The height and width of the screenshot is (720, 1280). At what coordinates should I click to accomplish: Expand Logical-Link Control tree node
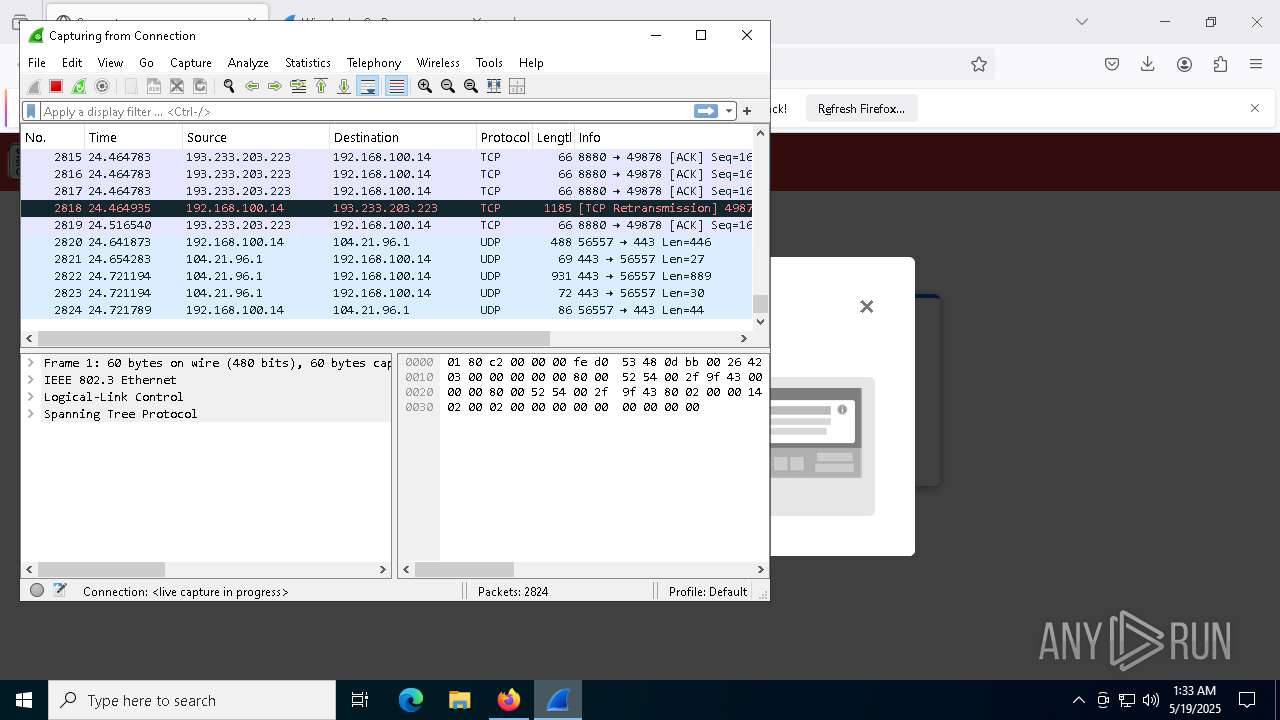click(x=31, y=397)
